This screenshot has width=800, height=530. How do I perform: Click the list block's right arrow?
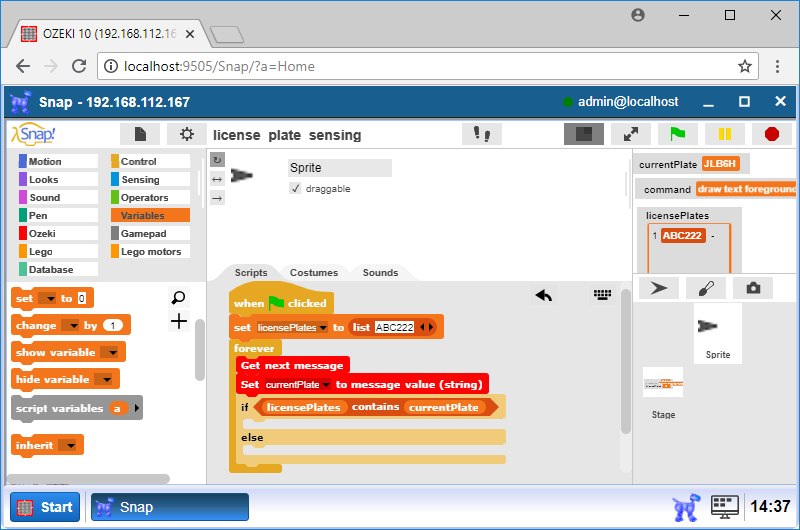[x=431, y=327]
